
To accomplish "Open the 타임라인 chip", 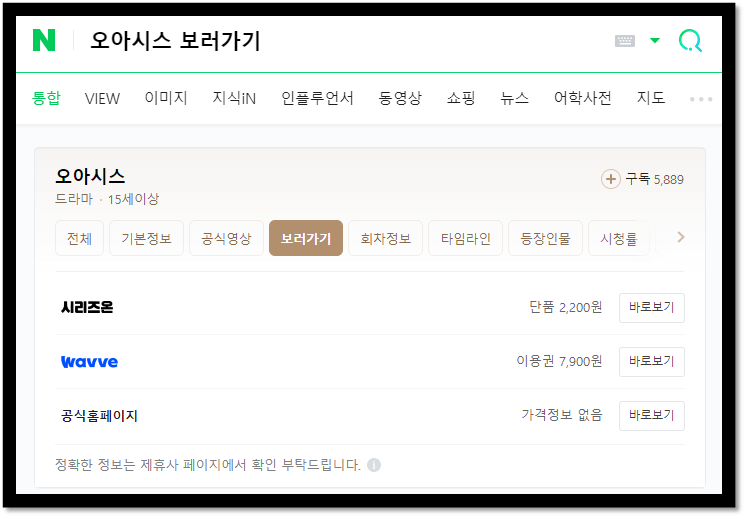I will [x=465, y=238].
